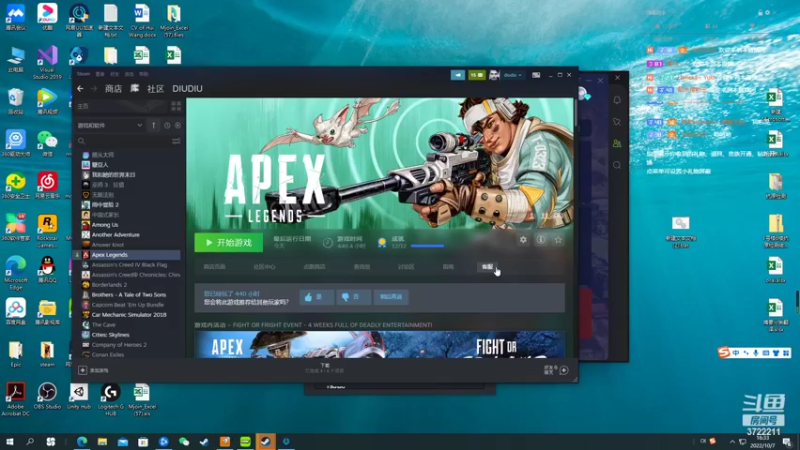This screenshot has width=800, height=450.
Task: Click the Add a game label
Action: pos(99,370)
